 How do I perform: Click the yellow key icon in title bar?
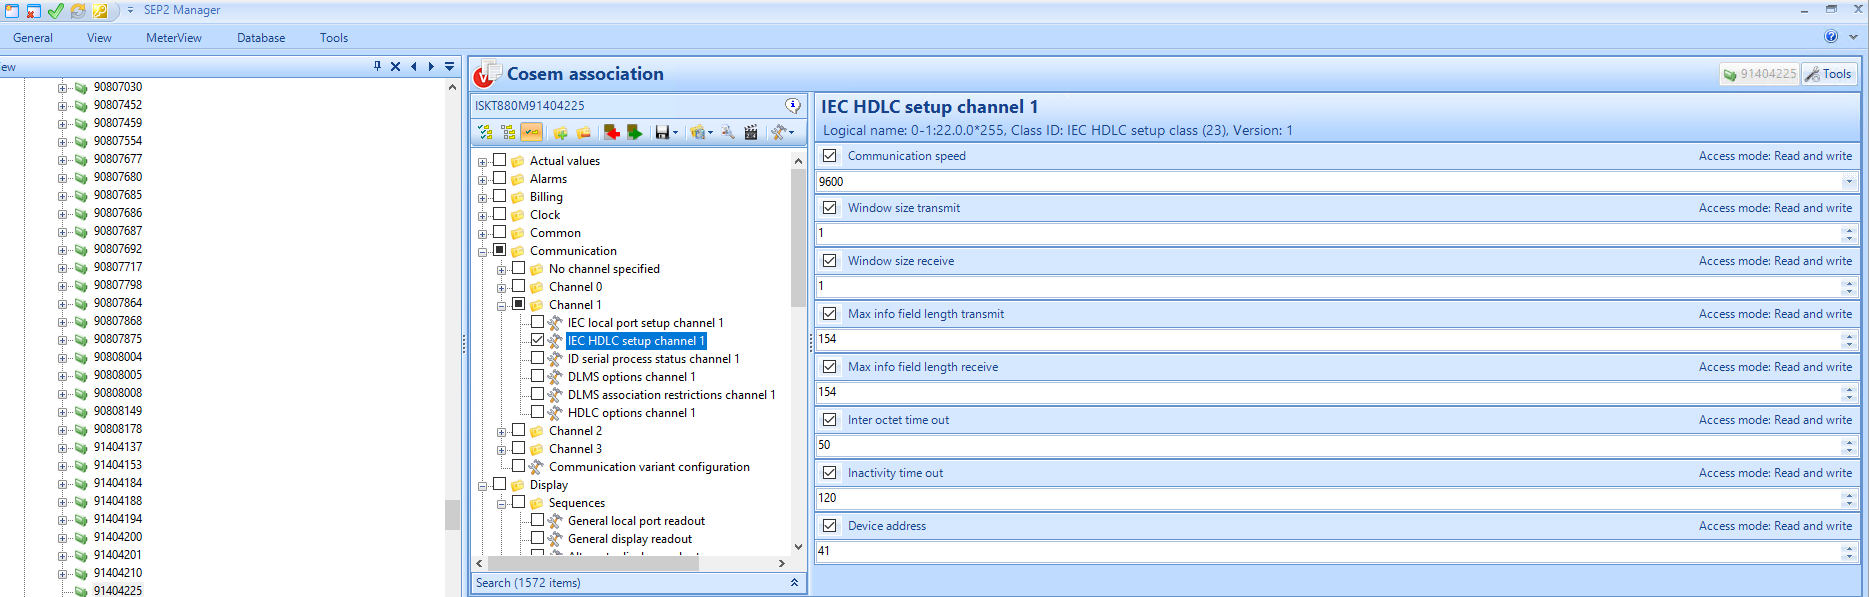tap(100, 11)
